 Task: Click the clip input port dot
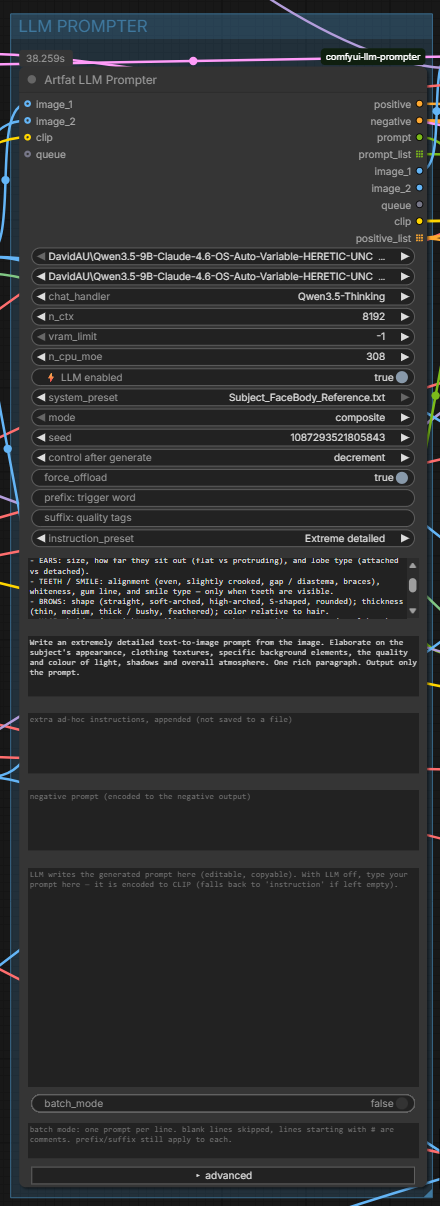(27, 137)
